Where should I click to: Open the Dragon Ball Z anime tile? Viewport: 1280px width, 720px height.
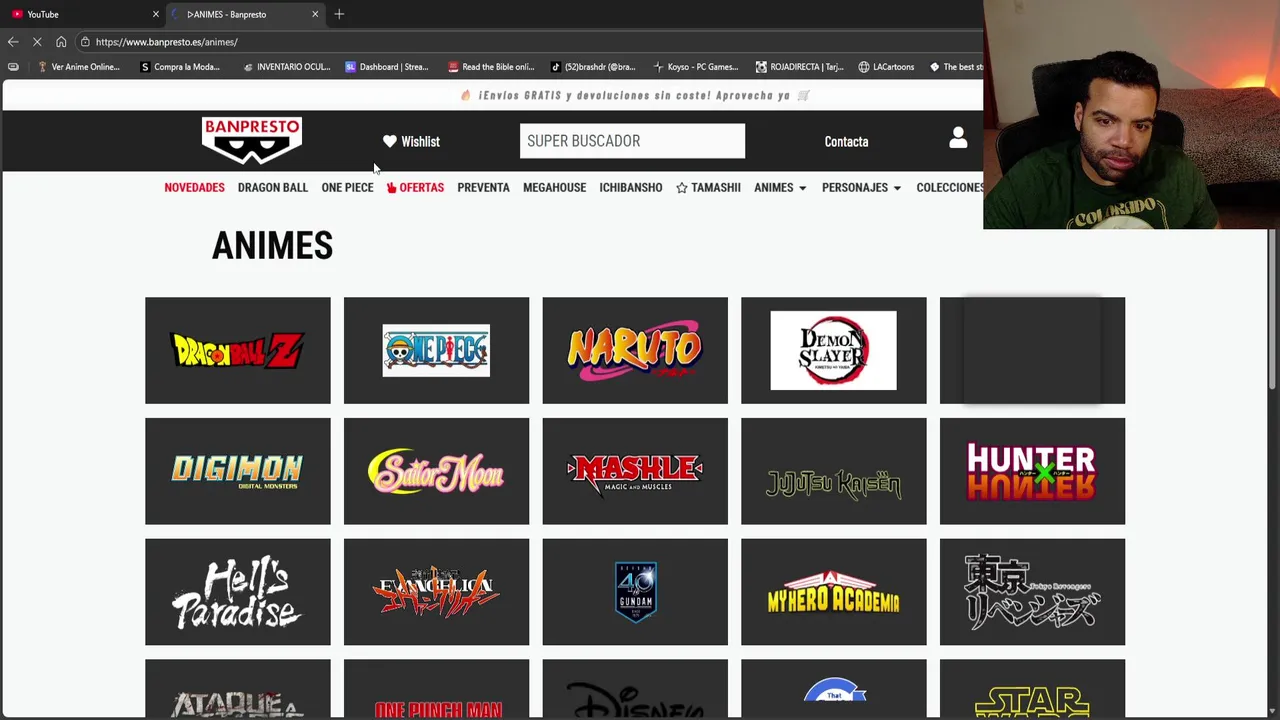click(x=238, y=350)
